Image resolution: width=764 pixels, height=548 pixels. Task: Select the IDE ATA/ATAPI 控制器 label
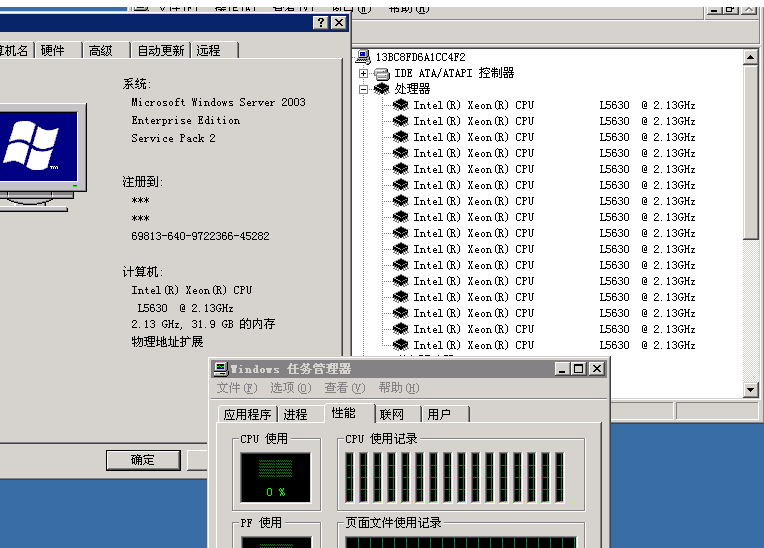[x=454, y=73]
